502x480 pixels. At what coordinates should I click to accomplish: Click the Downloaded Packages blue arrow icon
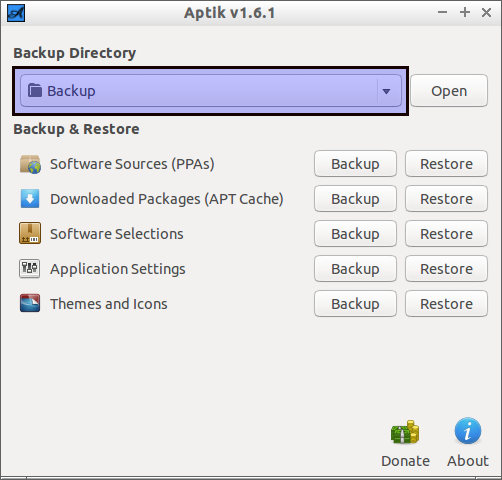[x=30, y=199]
